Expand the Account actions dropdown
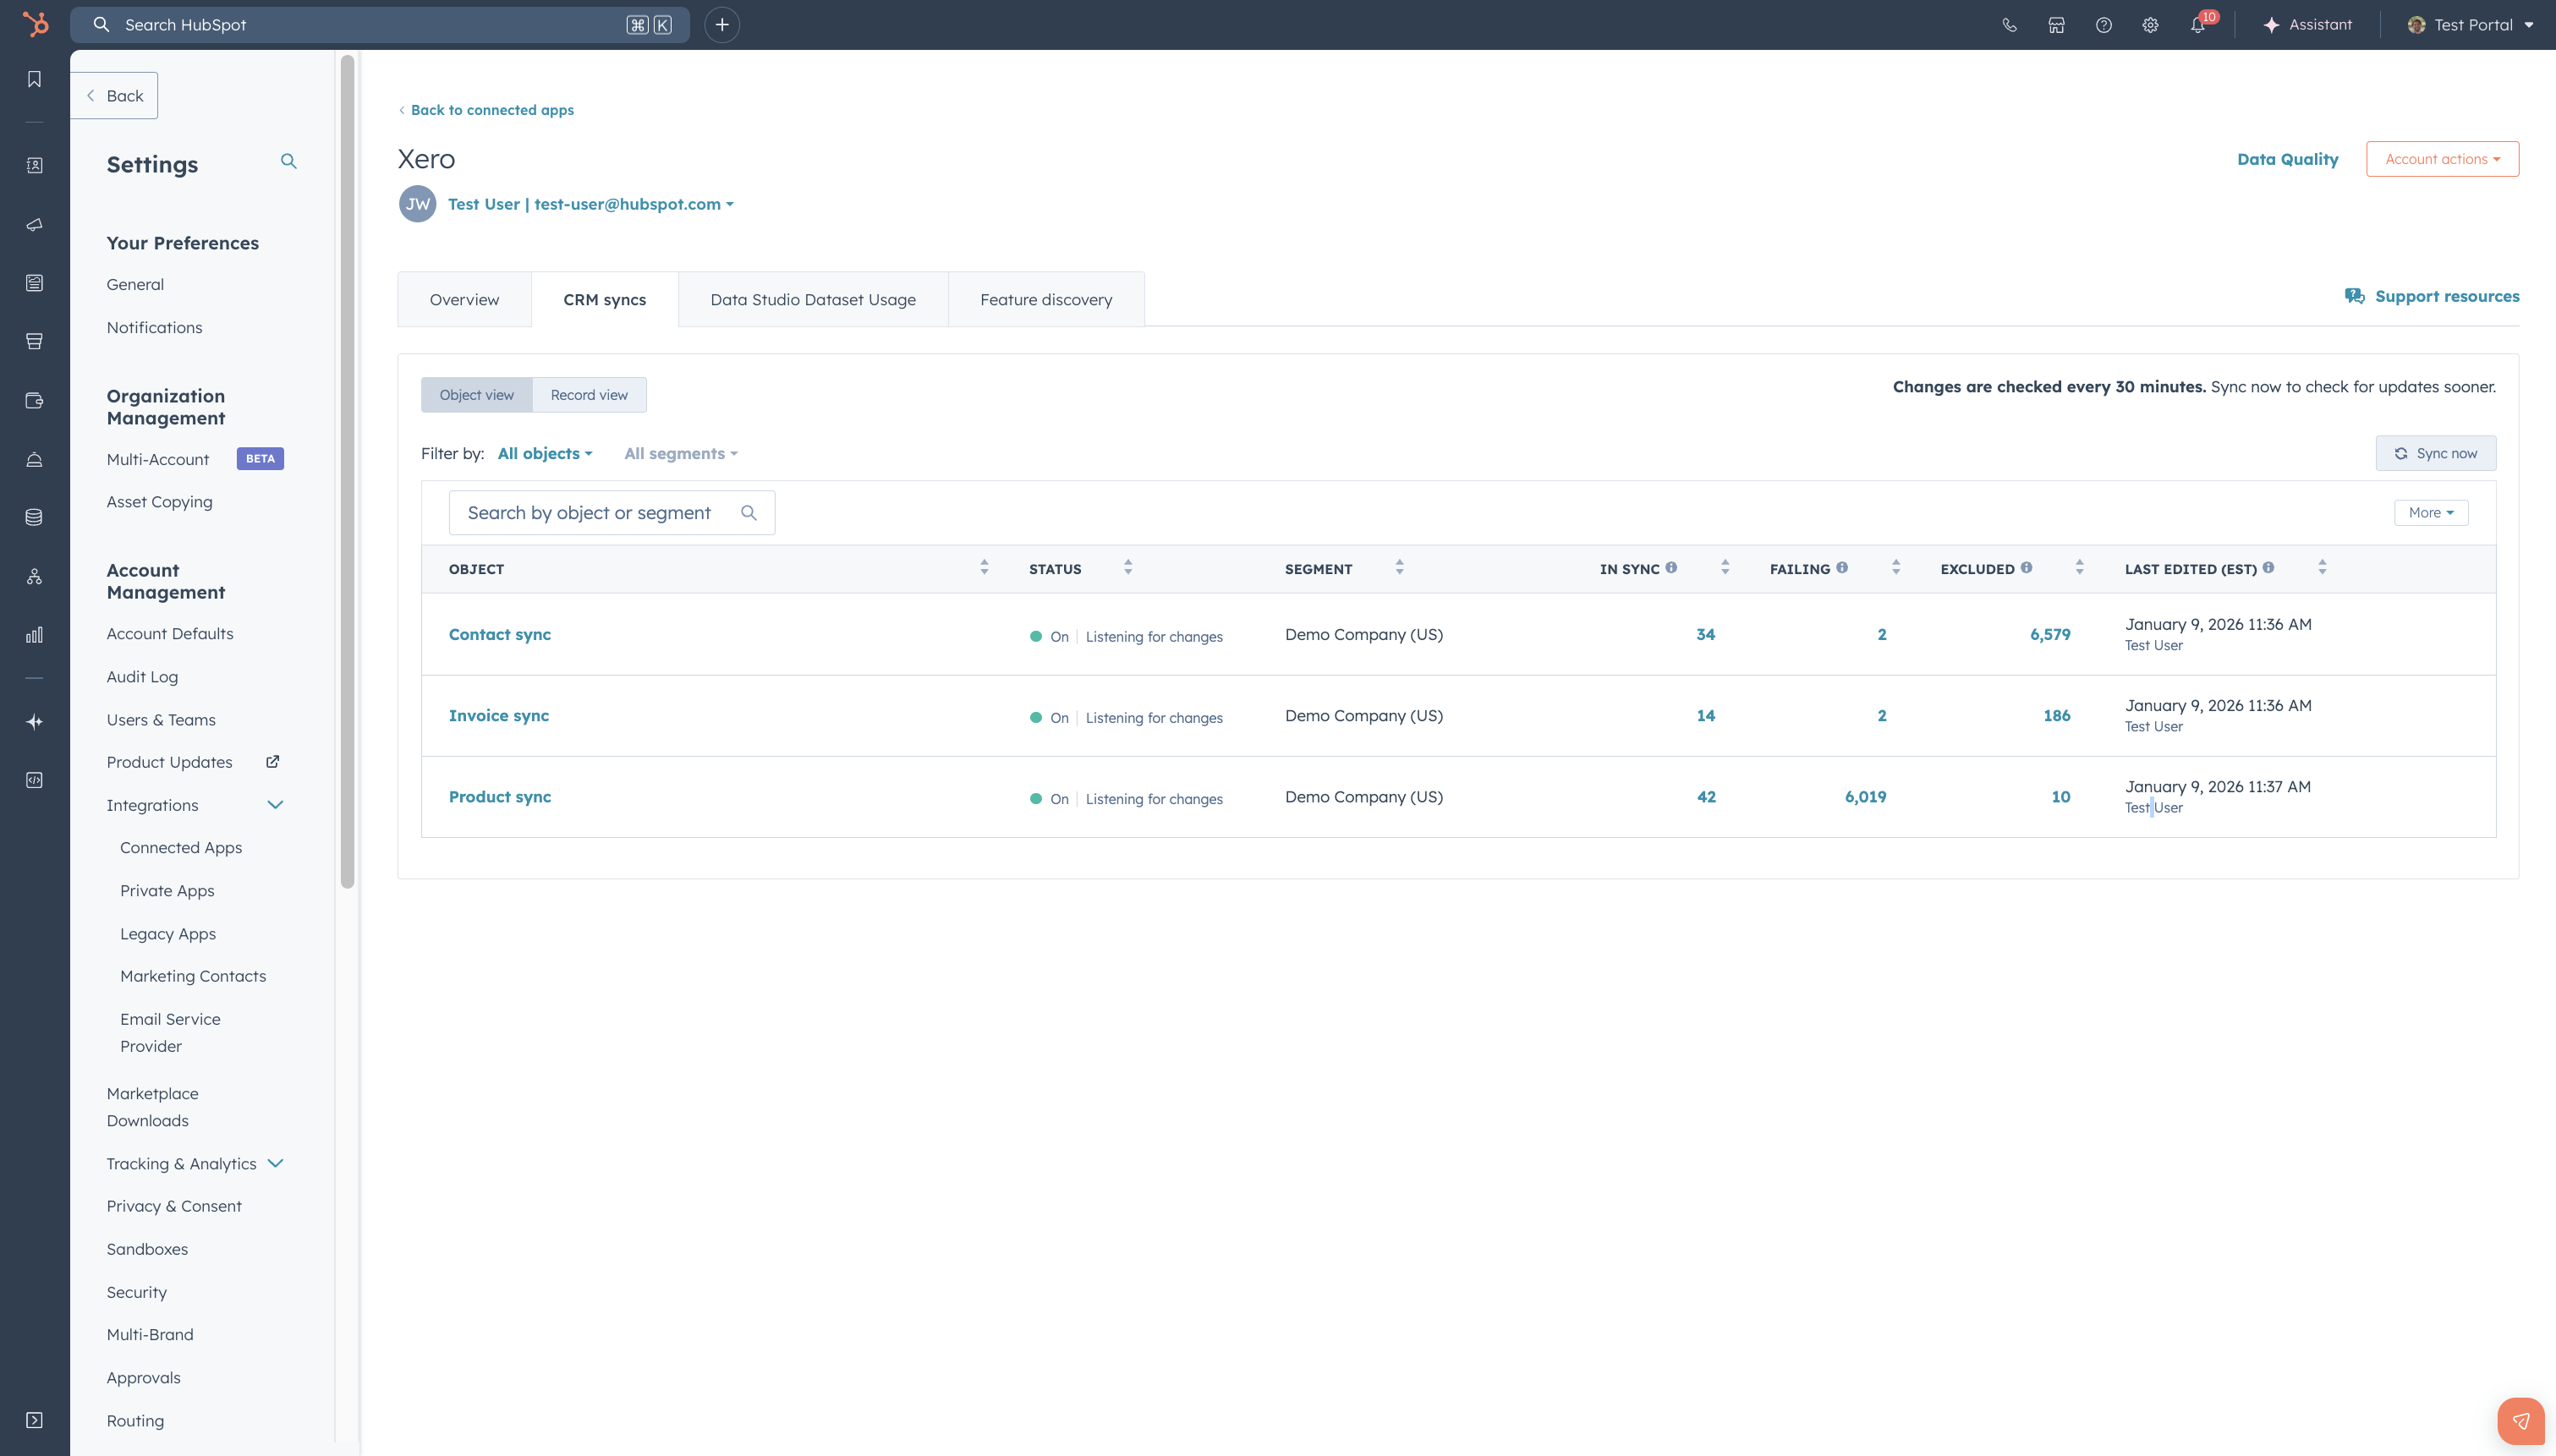Image resolution: width=2556 pixels, height=1456 pixels. coord(2442,158)
